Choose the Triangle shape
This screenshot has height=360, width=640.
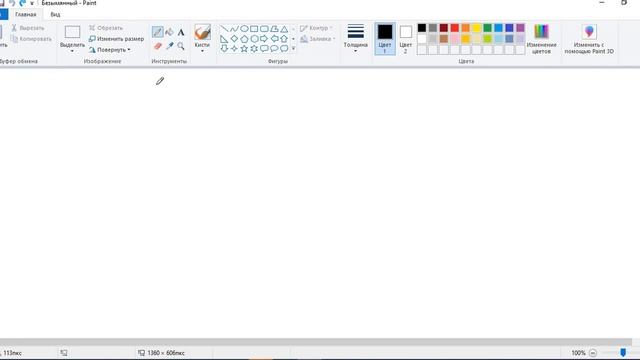pos(284,29)
